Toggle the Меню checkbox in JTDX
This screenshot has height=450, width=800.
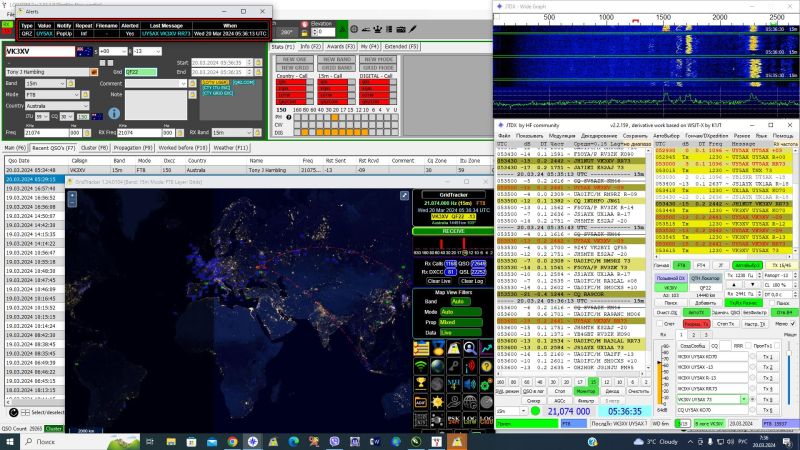[x=792, y=323]
